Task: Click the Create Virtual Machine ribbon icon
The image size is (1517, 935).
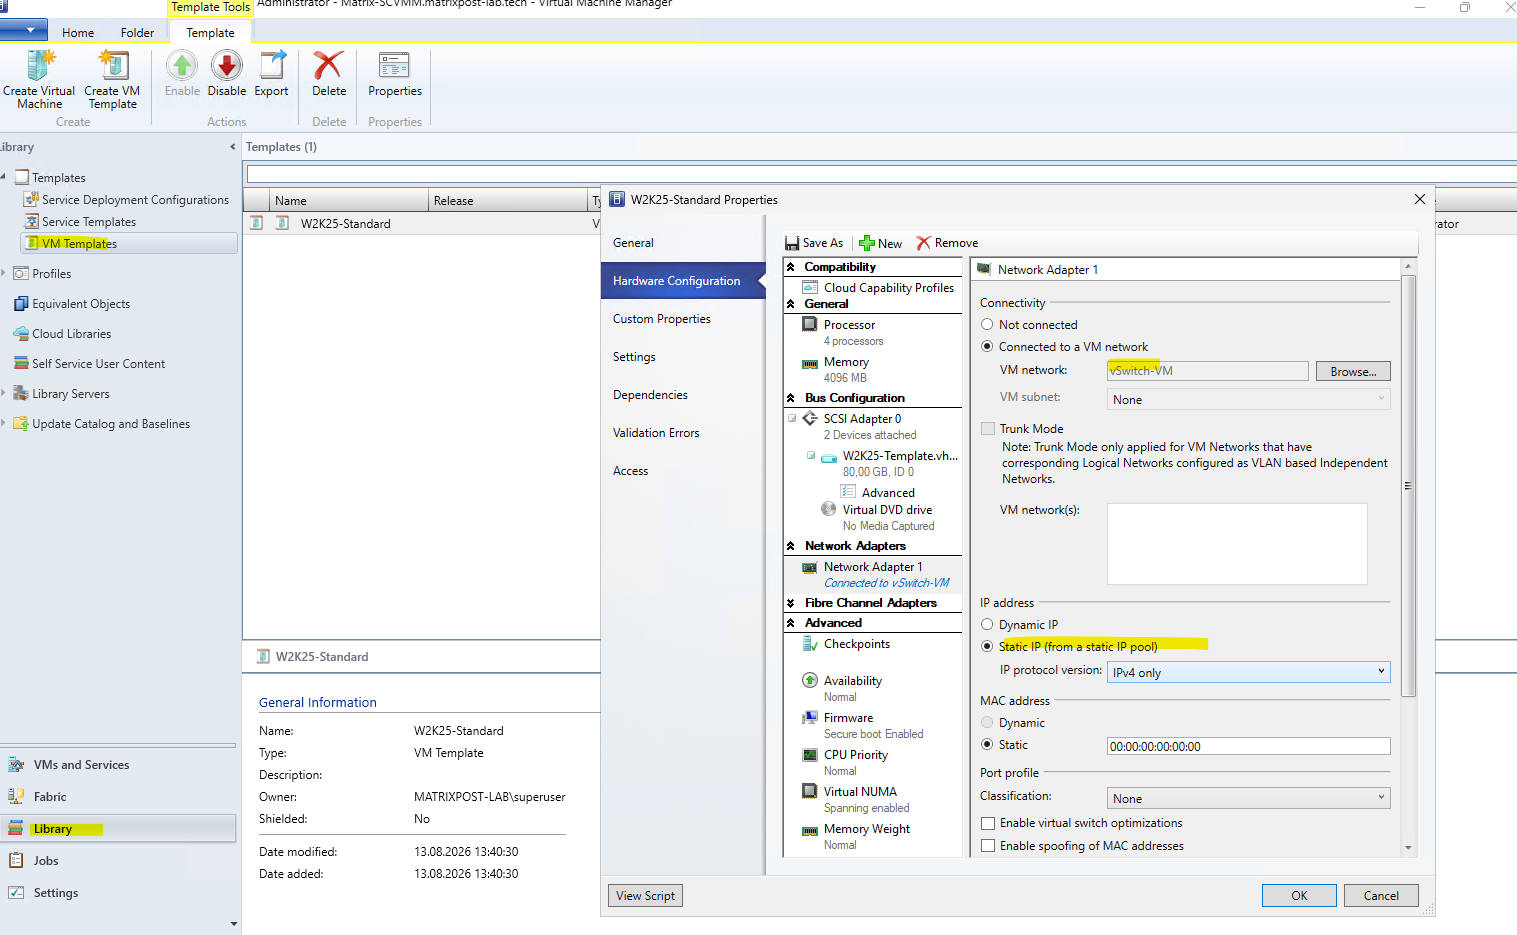Action: [x=40, y=65]
